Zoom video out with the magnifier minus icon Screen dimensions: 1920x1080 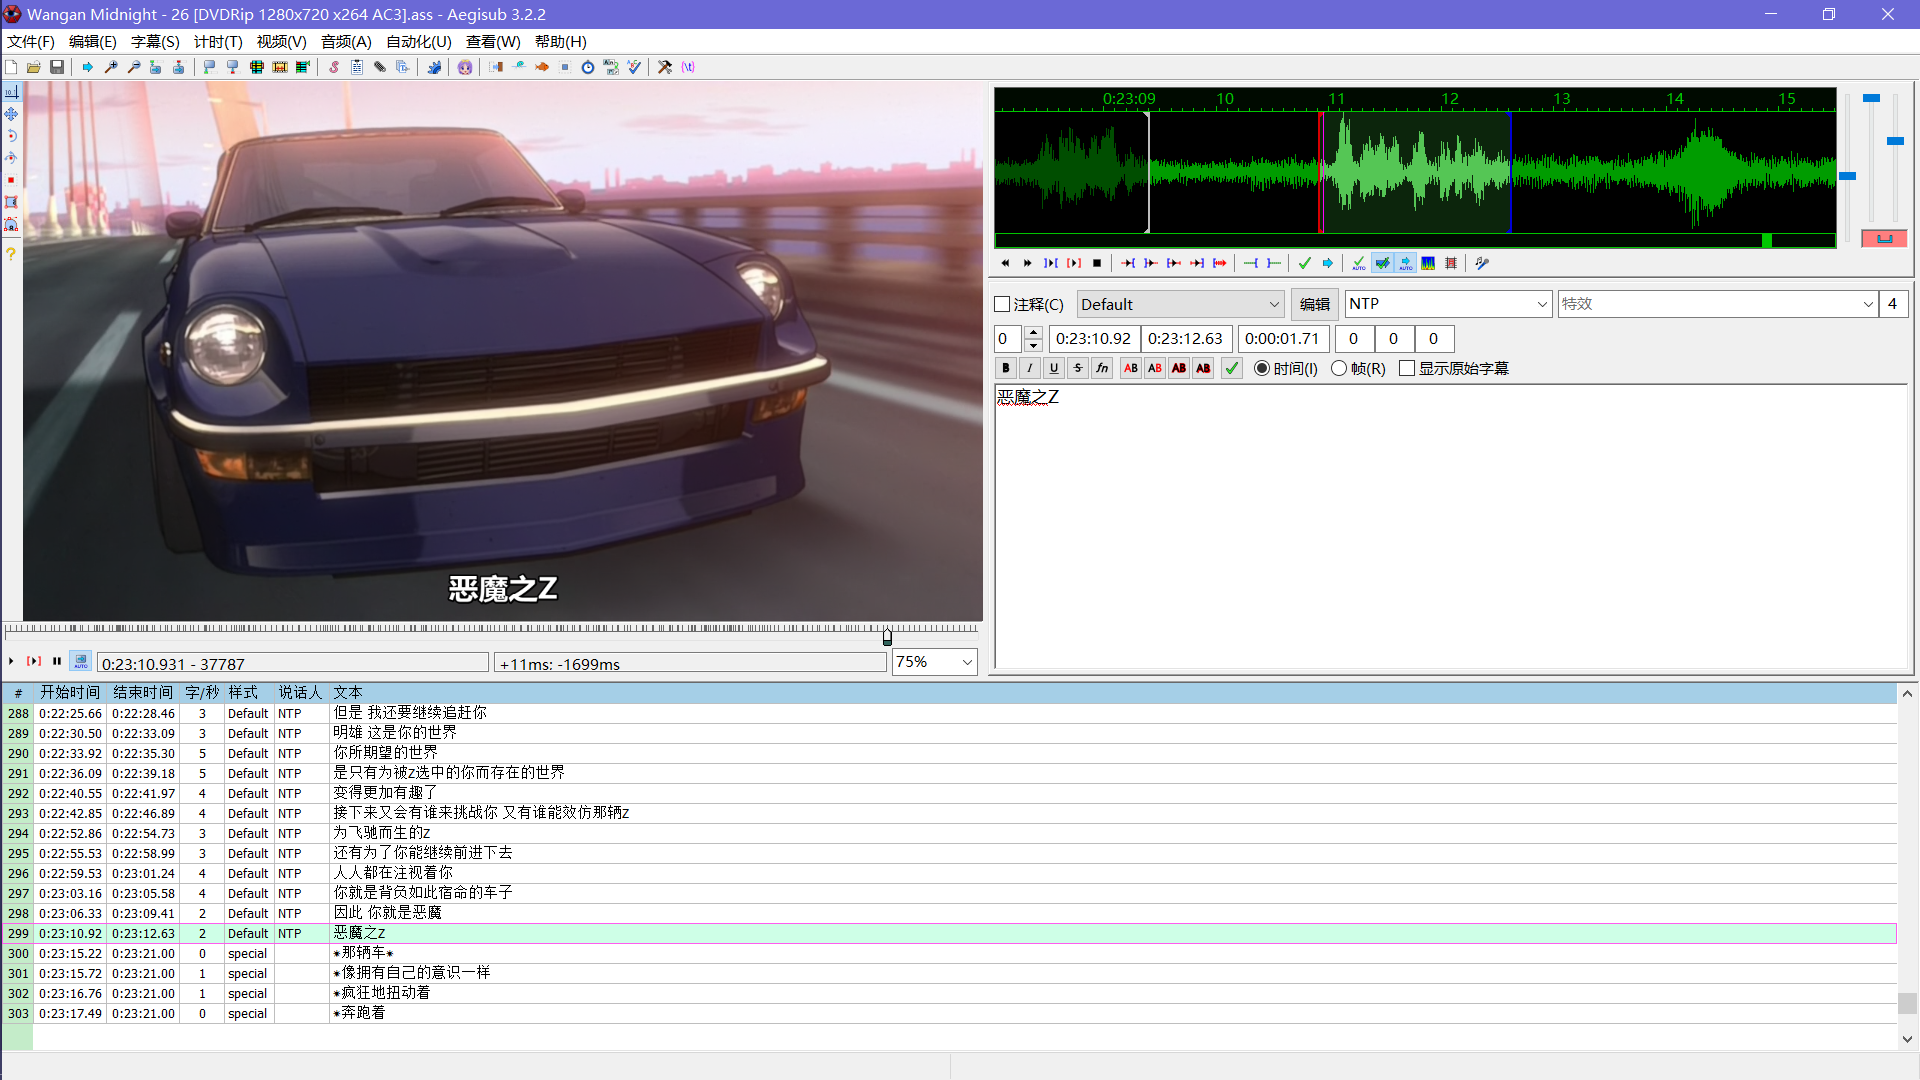point(134,67)
